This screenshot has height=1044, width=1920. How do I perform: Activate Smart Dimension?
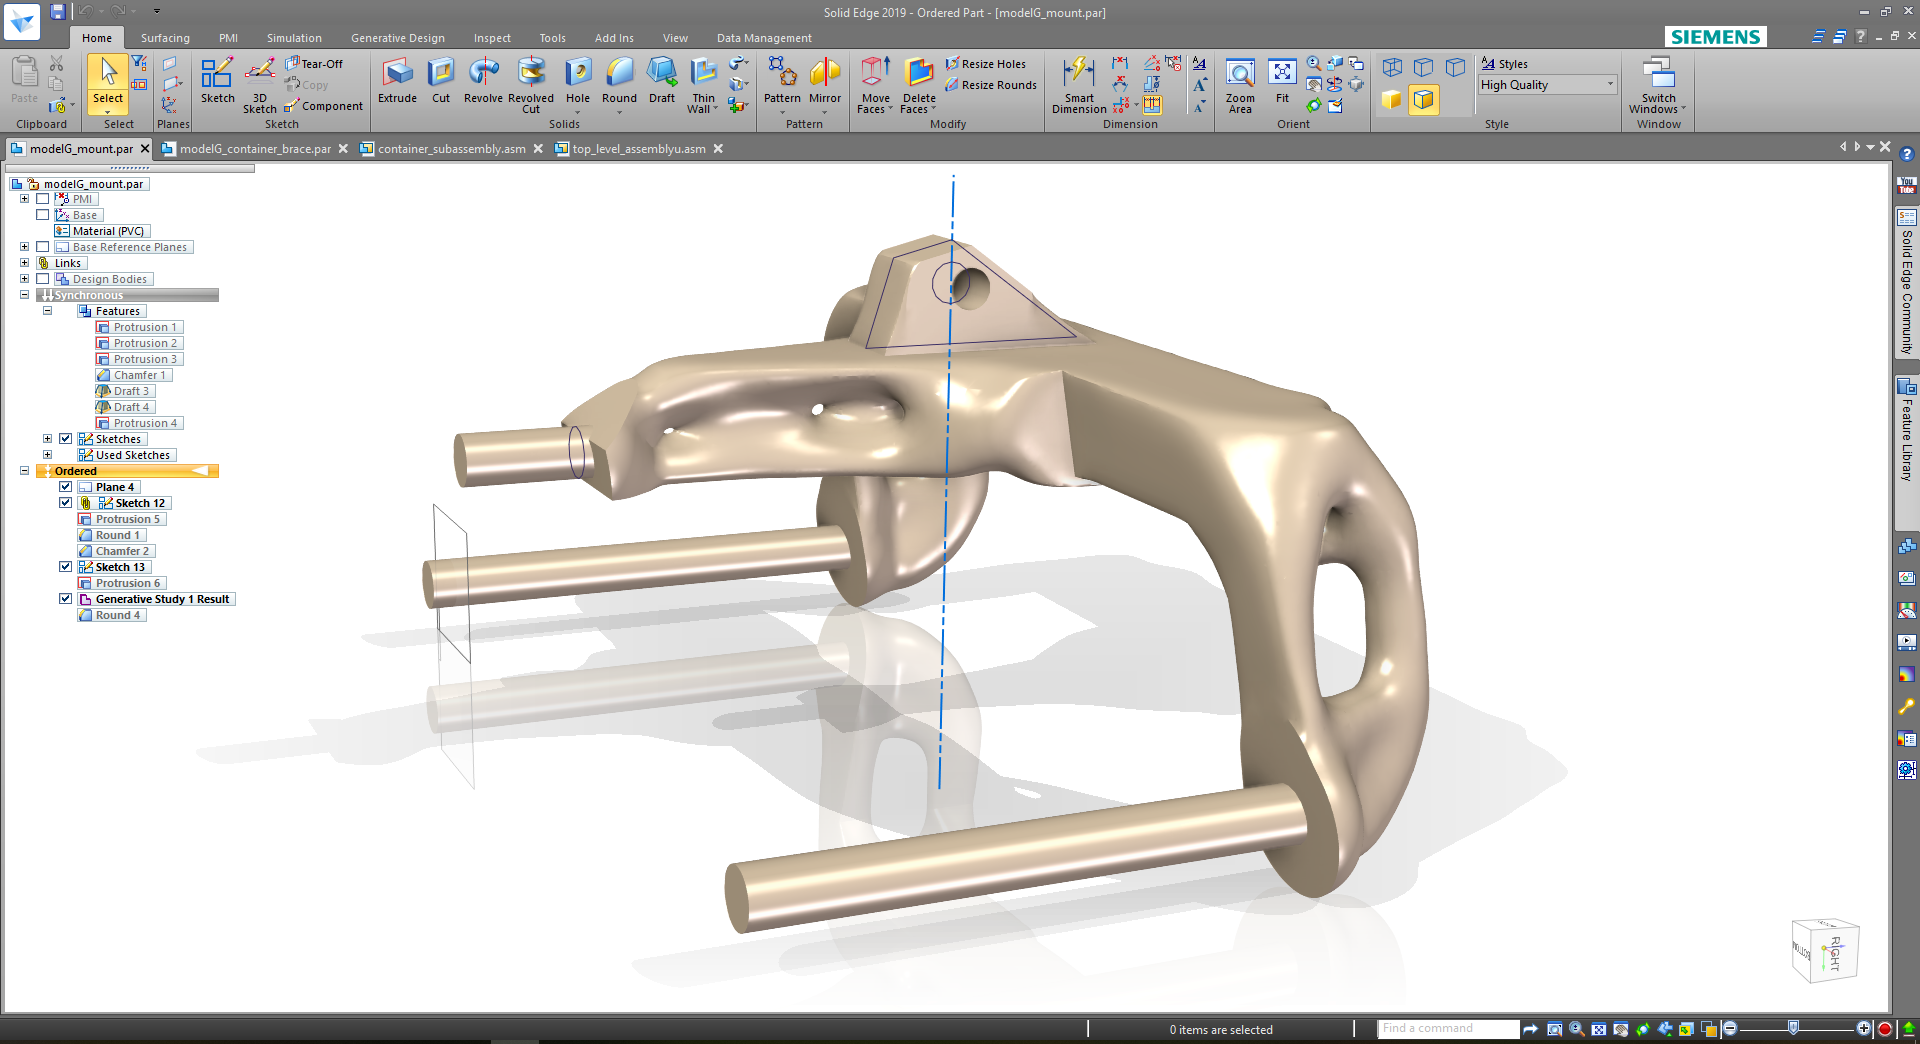click(1079, 84)
